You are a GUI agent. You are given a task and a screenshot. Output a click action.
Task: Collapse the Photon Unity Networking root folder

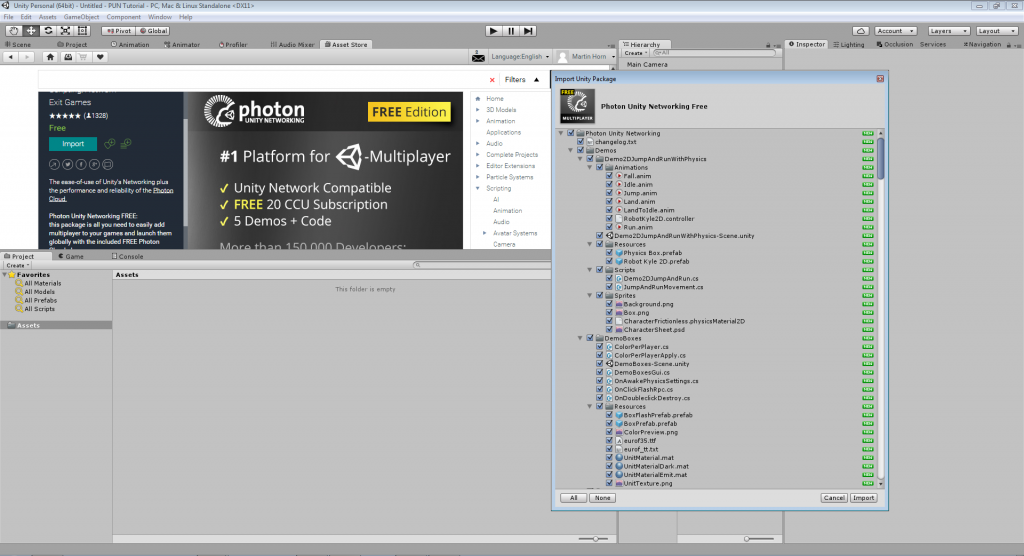coord(561,133)
